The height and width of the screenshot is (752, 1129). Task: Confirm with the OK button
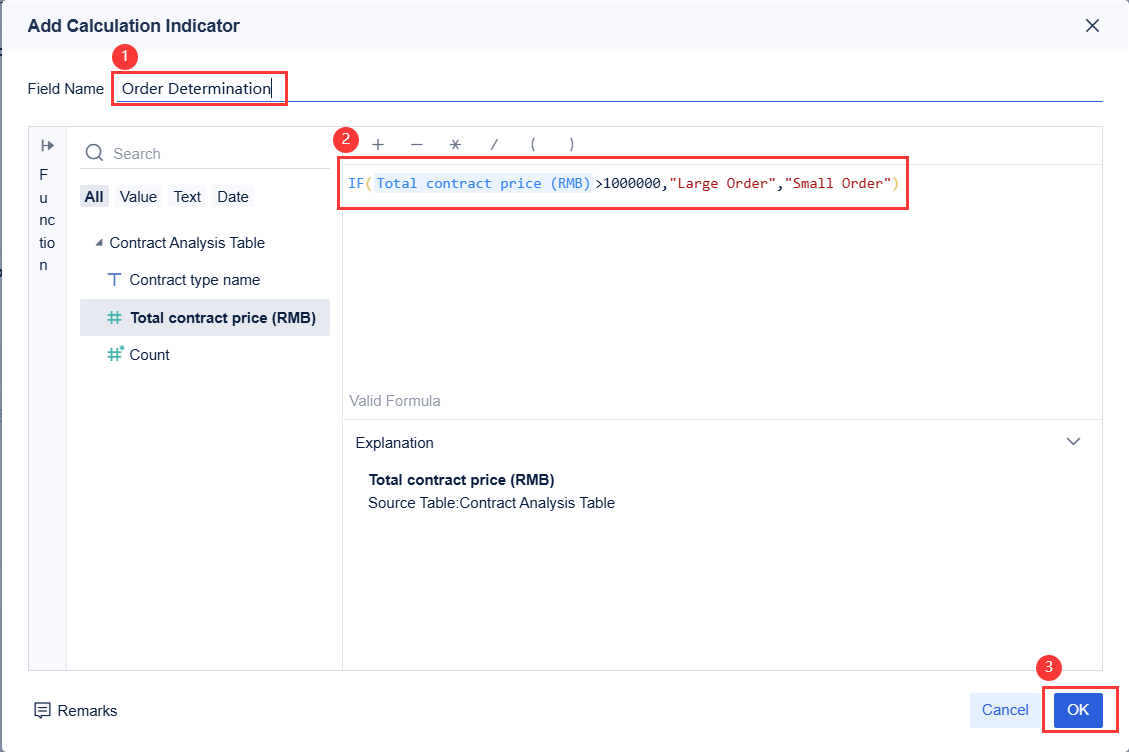[1079, 710]
